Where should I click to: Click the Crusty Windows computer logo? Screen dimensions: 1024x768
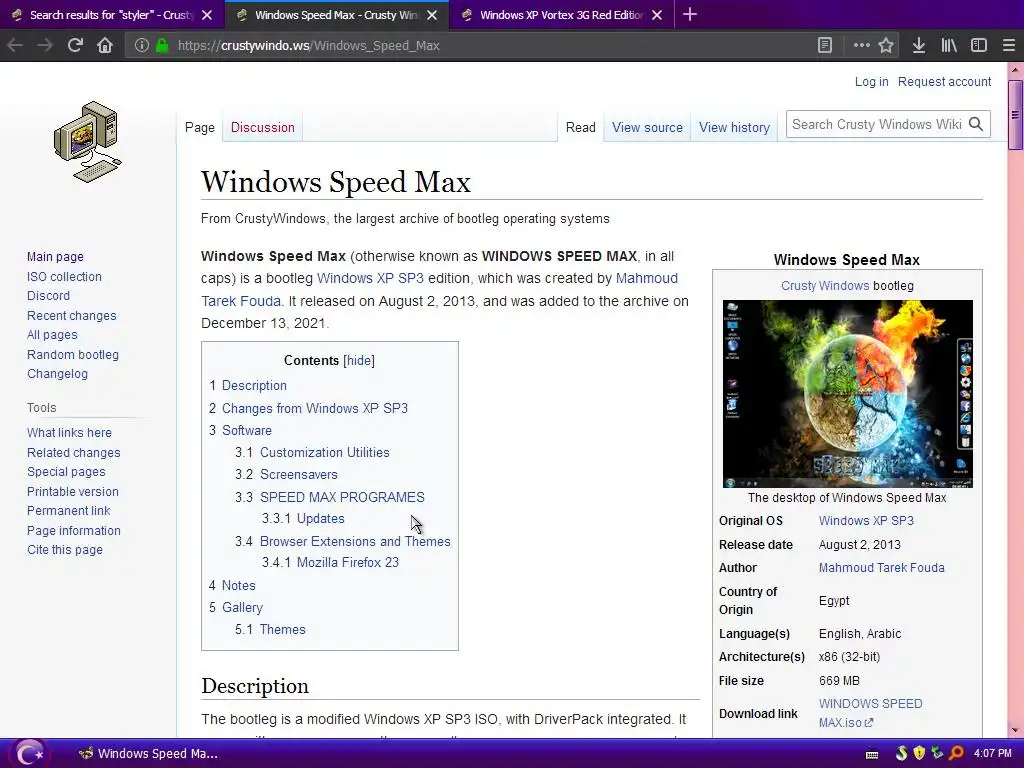click(87, 142)
